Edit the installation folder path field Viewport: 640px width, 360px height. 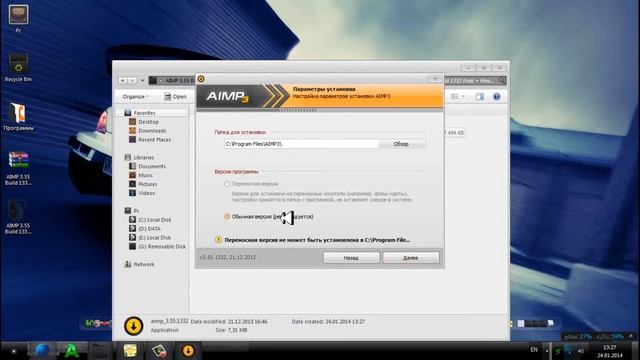[x=301, y=144]
